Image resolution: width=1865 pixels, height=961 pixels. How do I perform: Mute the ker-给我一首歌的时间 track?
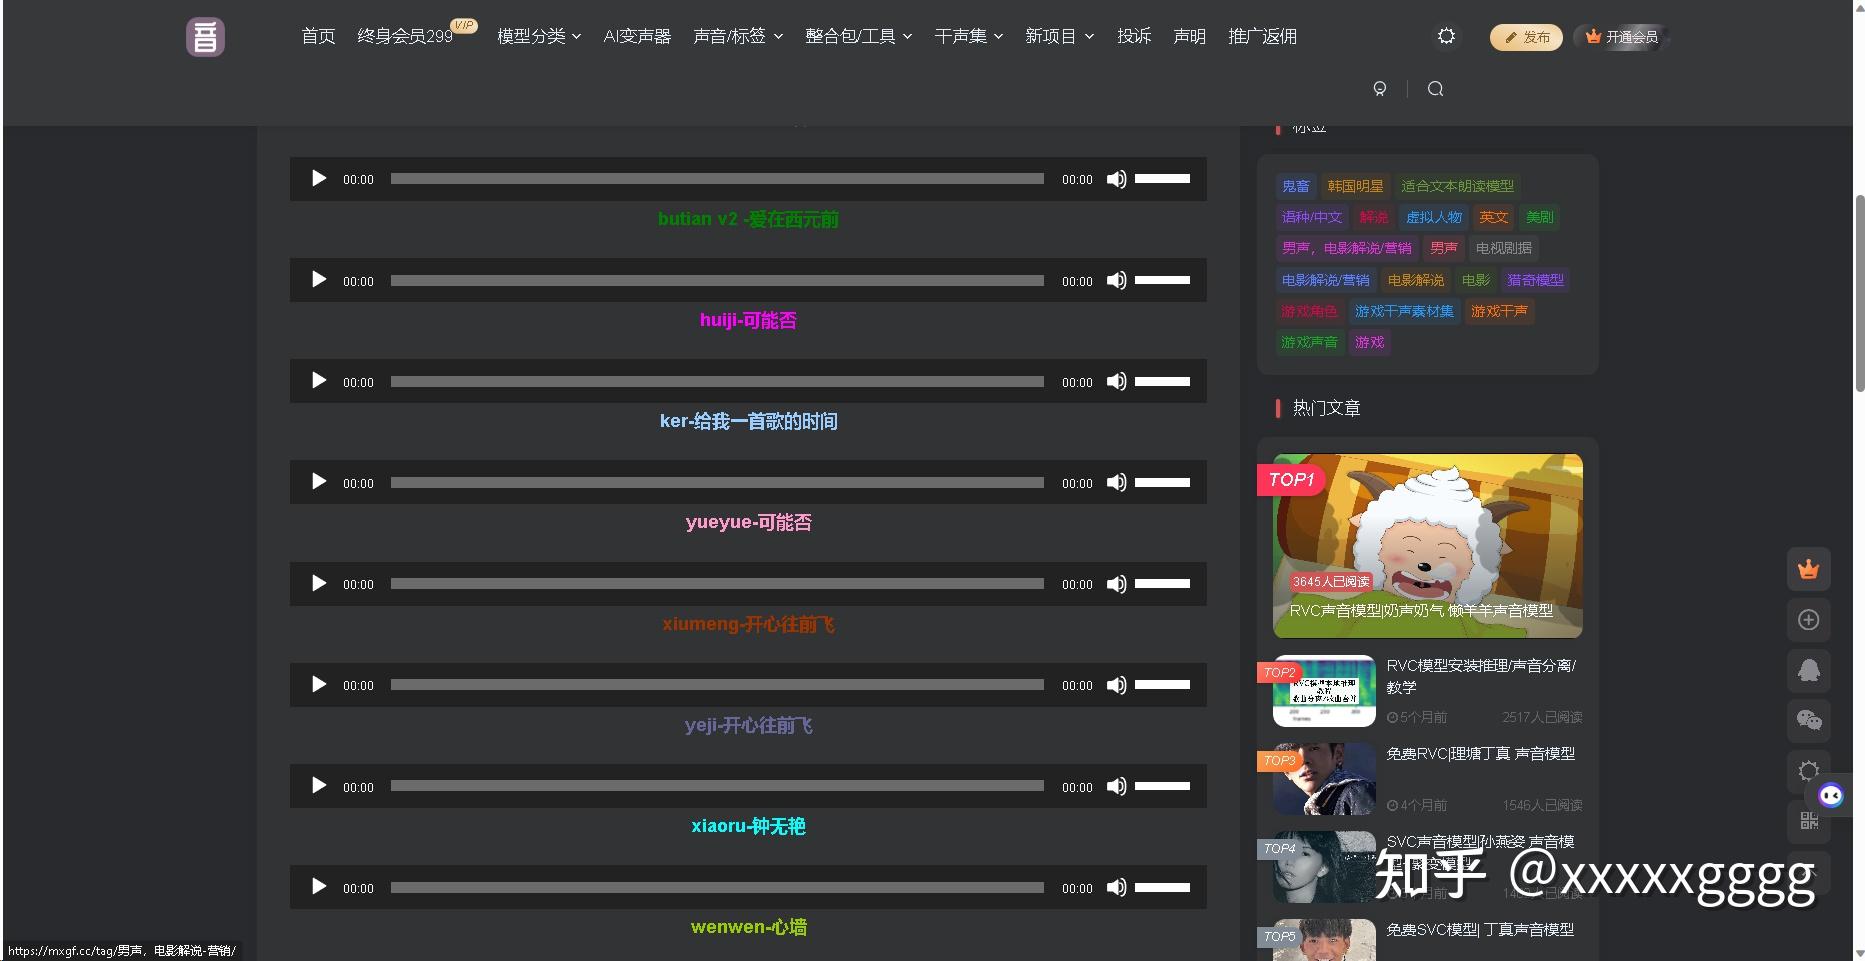(1117, 381)
